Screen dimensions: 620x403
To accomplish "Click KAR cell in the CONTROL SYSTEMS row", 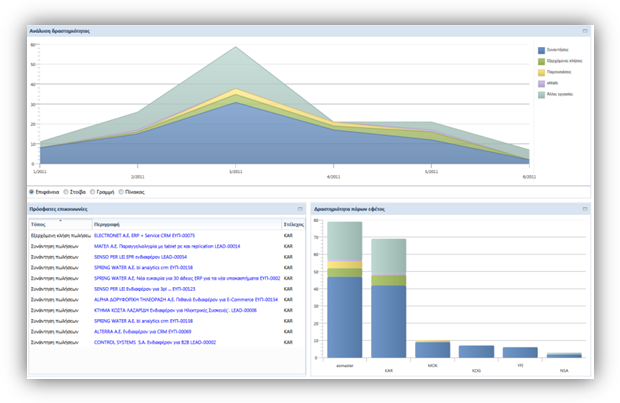I will point(288,342).
